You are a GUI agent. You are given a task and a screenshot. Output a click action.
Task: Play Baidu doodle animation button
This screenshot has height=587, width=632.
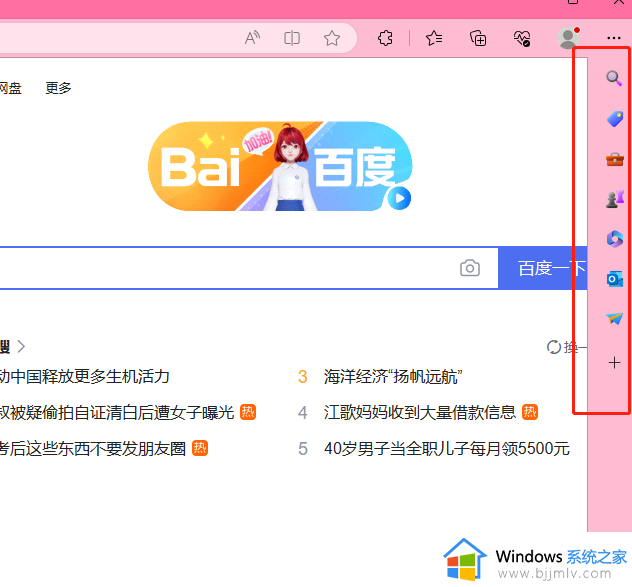[399, 198]
